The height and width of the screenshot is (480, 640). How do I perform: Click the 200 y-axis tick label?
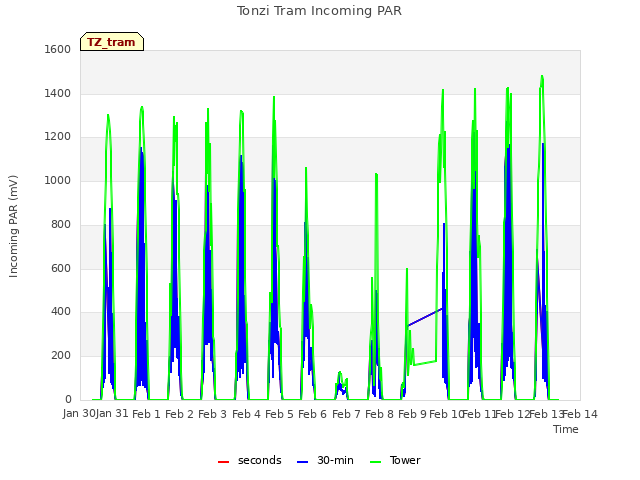point(61,356)
